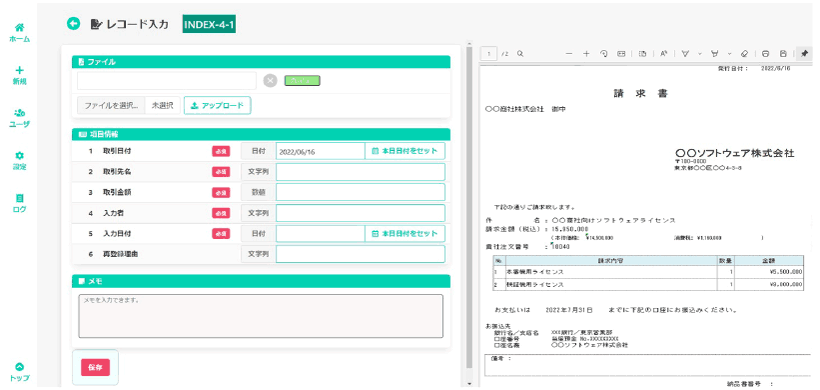This screenshot has width=820, height=390.
Task: Go back using the circular arrow icon
Action: (x=74, y=24)
